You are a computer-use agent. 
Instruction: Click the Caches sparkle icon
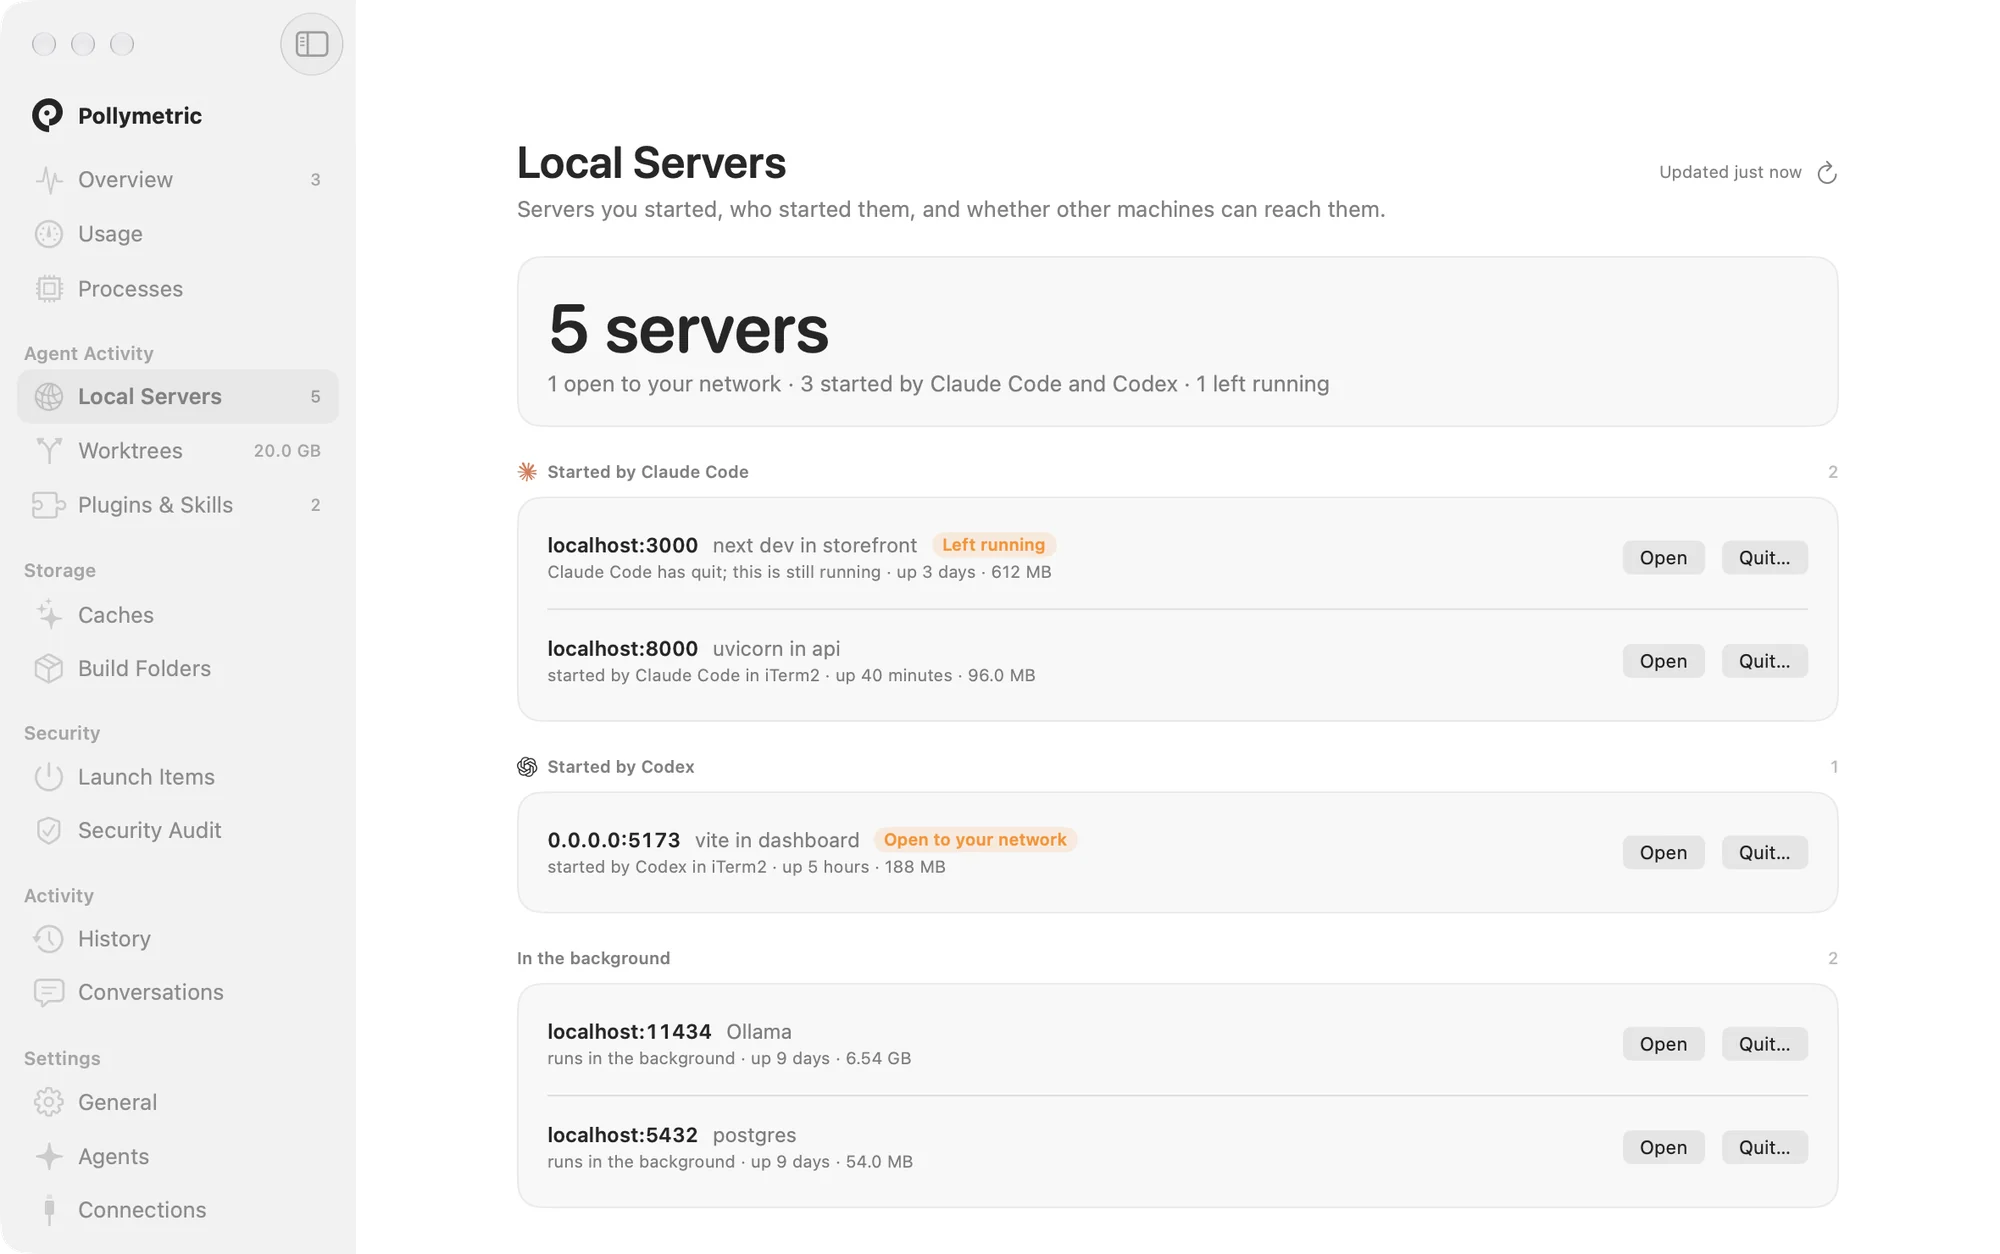pos(49,615)
